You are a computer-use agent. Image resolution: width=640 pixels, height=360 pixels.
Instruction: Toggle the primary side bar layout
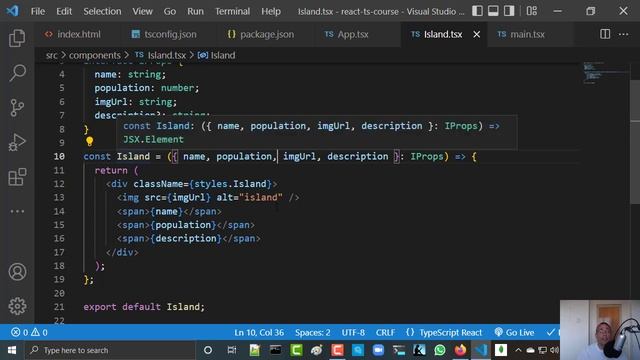pos(477,11)
